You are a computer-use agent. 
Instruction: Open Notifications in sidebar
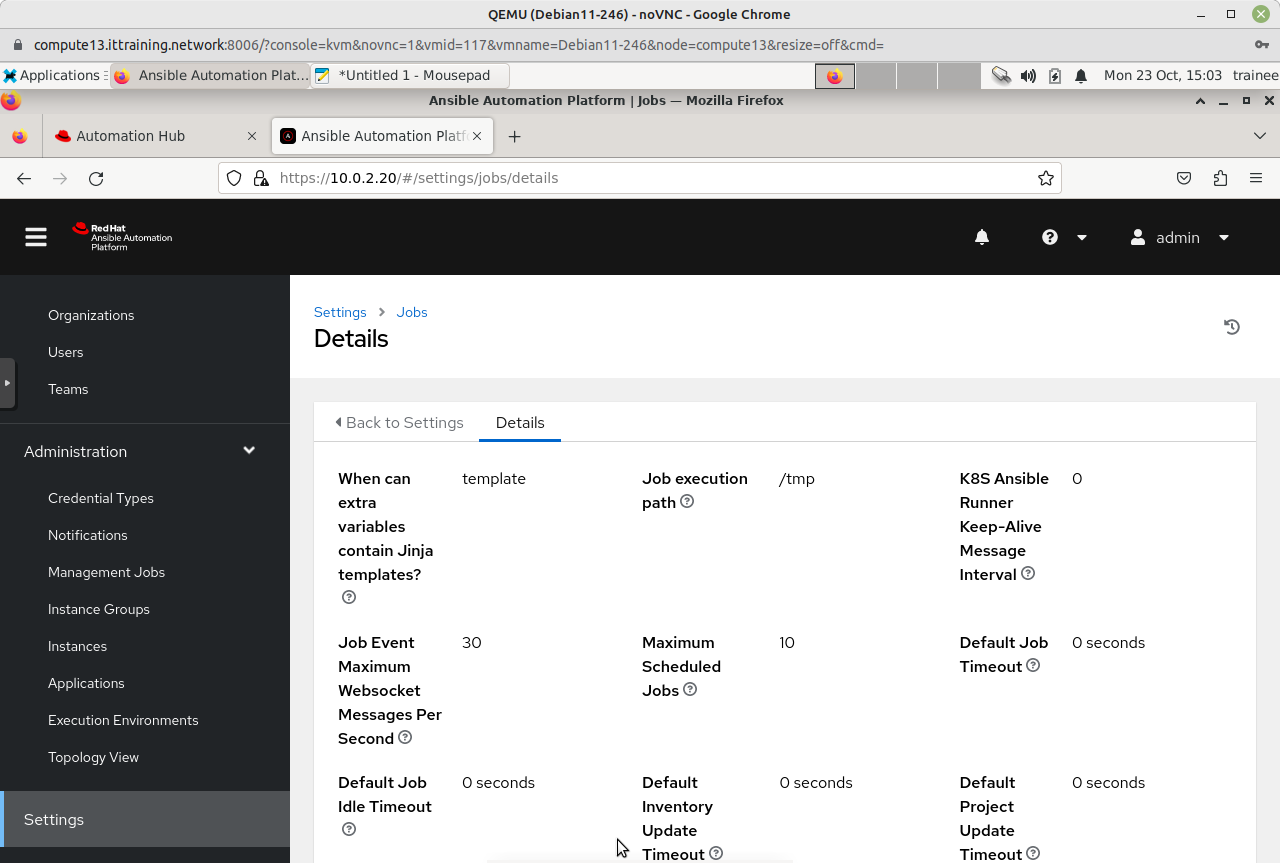coord(88,535)
